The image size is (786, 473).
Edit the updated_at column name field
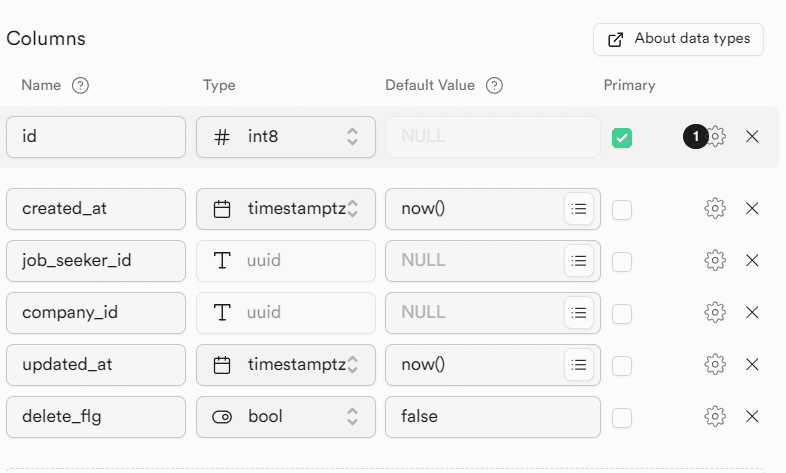[x=96, y=365]
